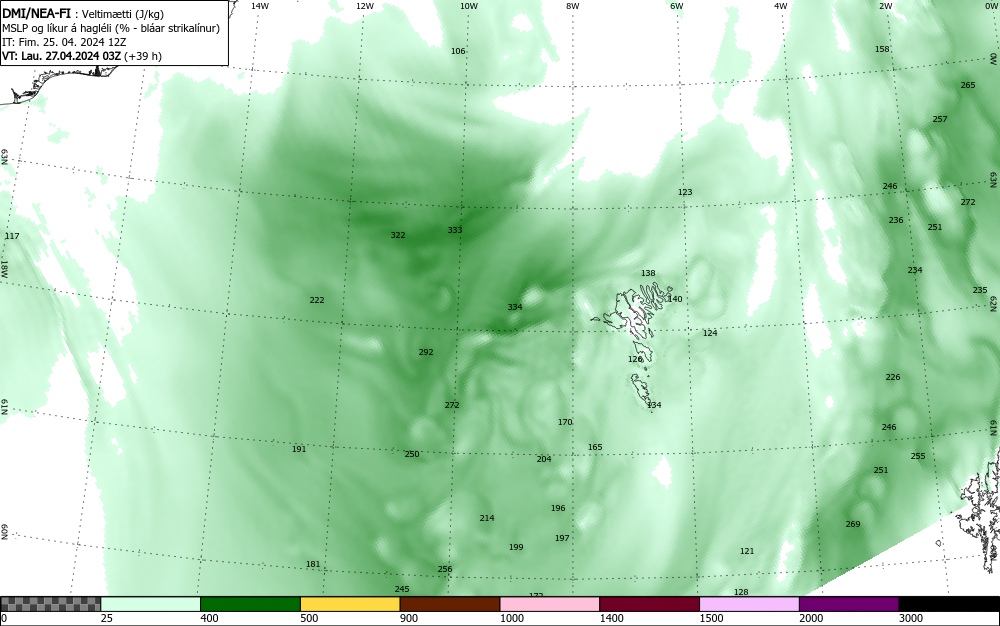This screenshot has width=1000, height=626.
Task: Select the light green 25–400 legend swatch
Action: click(x=151, y=604)
